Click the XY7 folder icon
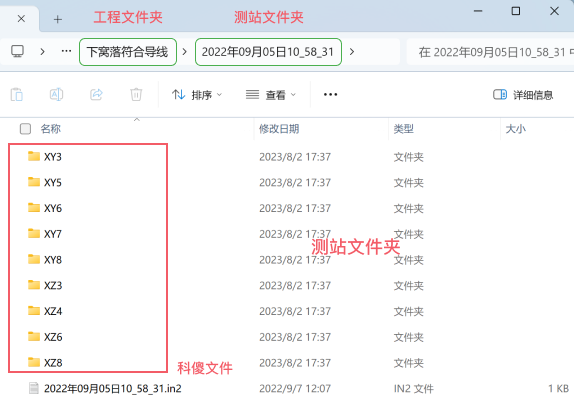The height and width of the screenshot is (416, 574). pyautogui.click(x=34, y=233)
